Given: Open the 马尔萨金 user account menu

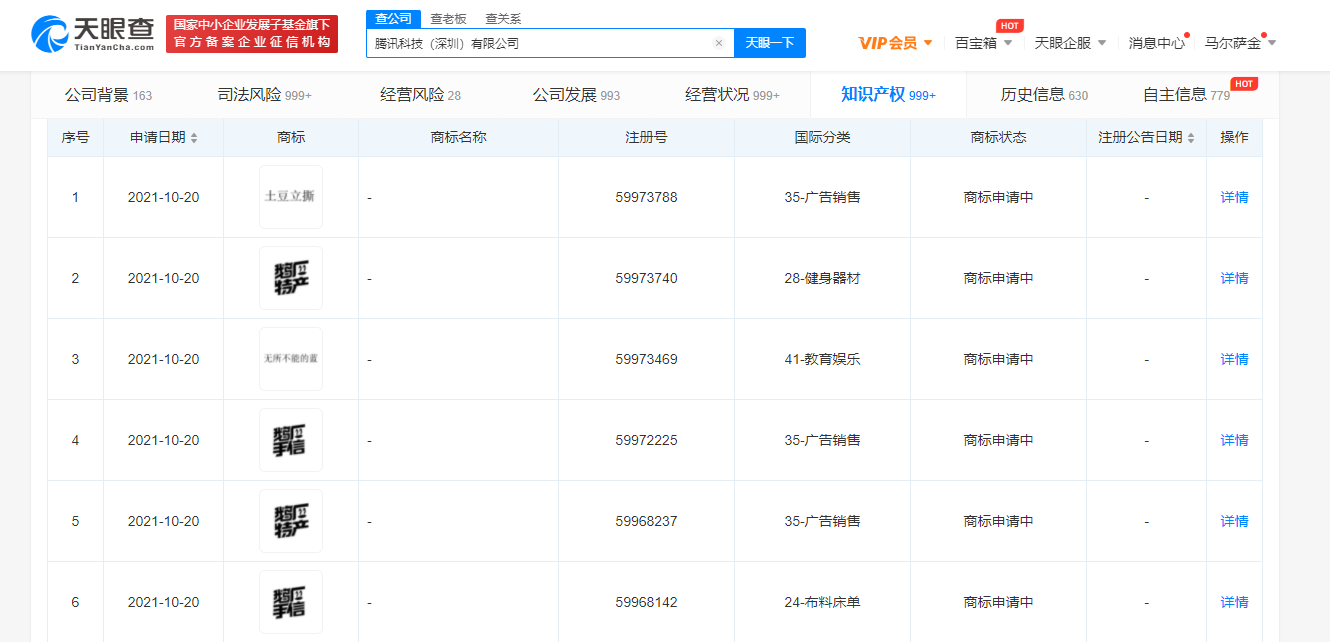Looking at the screenshot, I should [1239, 43].
